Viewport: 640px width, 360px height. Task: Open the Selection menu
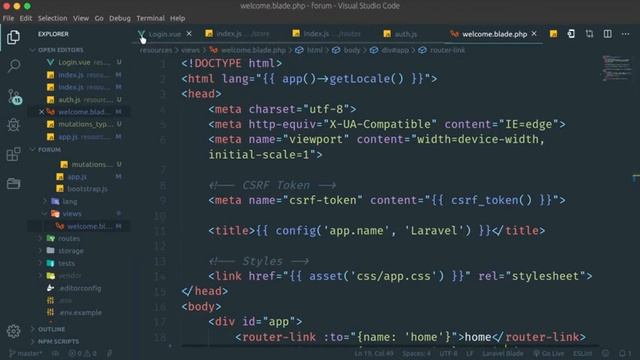coord(53,18)
